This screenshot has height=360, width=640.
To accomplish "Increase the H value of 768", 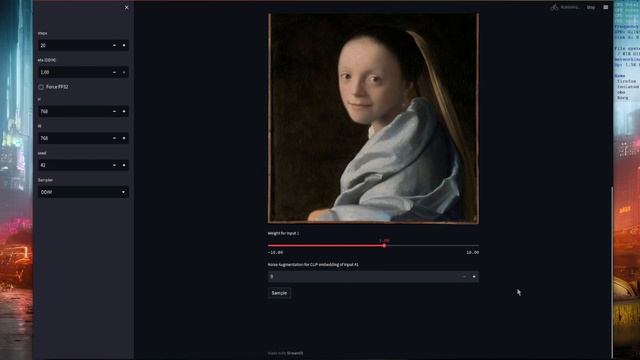I will 124,111.
